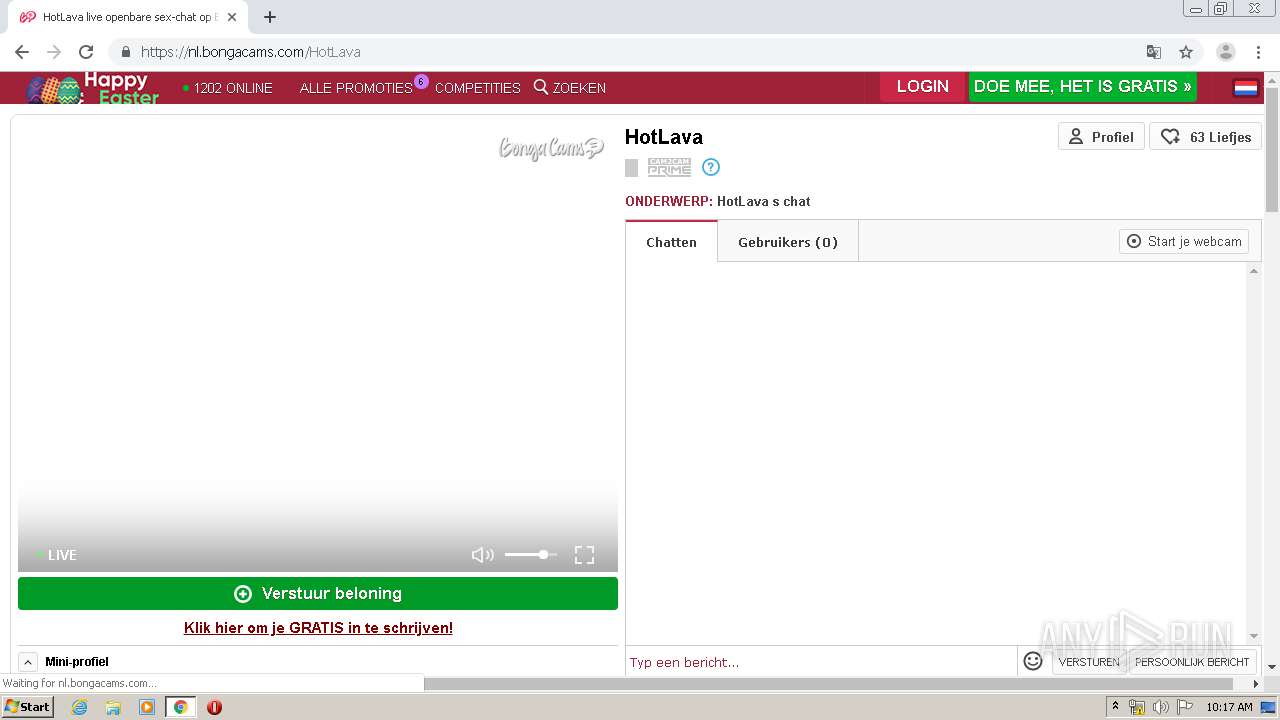This screenshot has height=720, width=1280.
Task: Show hidden system tray icons
Action: pyautogui.click(x=1115, y=707)
